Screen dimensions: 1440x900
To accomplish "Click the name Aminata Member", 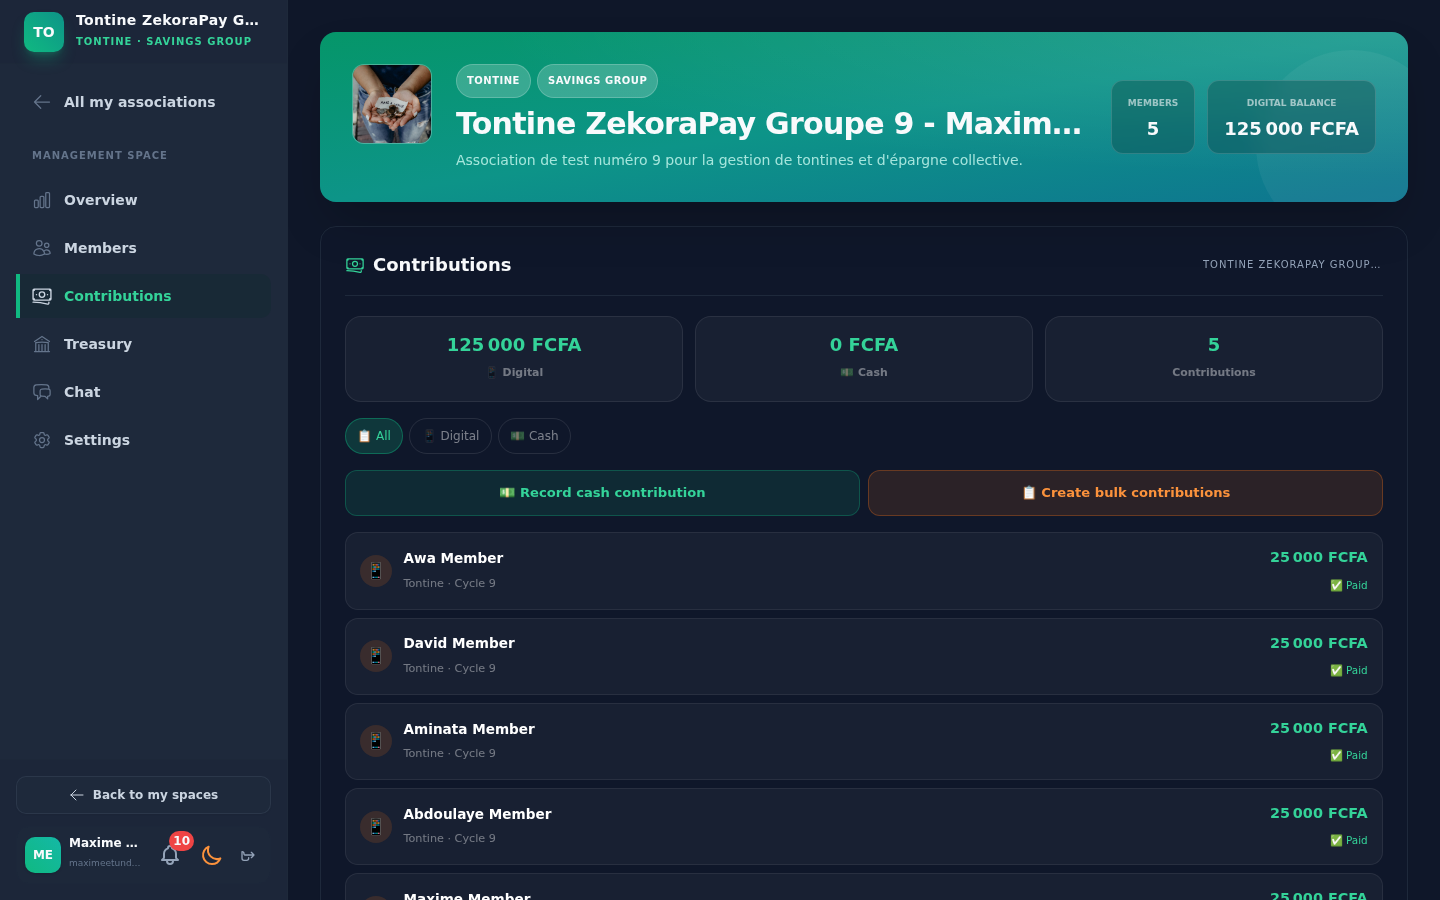I will coord(469,729).
